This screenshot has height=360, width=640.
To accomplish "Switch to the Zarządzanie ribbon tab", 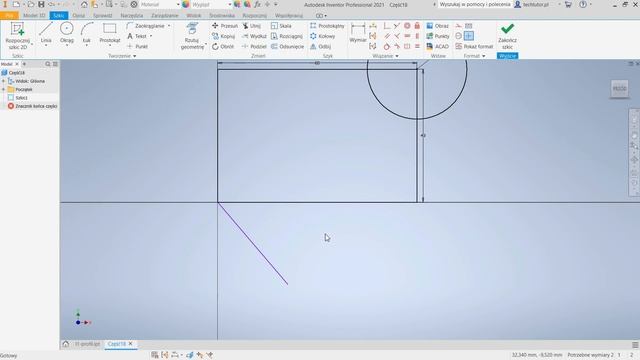I will point(164,16).
